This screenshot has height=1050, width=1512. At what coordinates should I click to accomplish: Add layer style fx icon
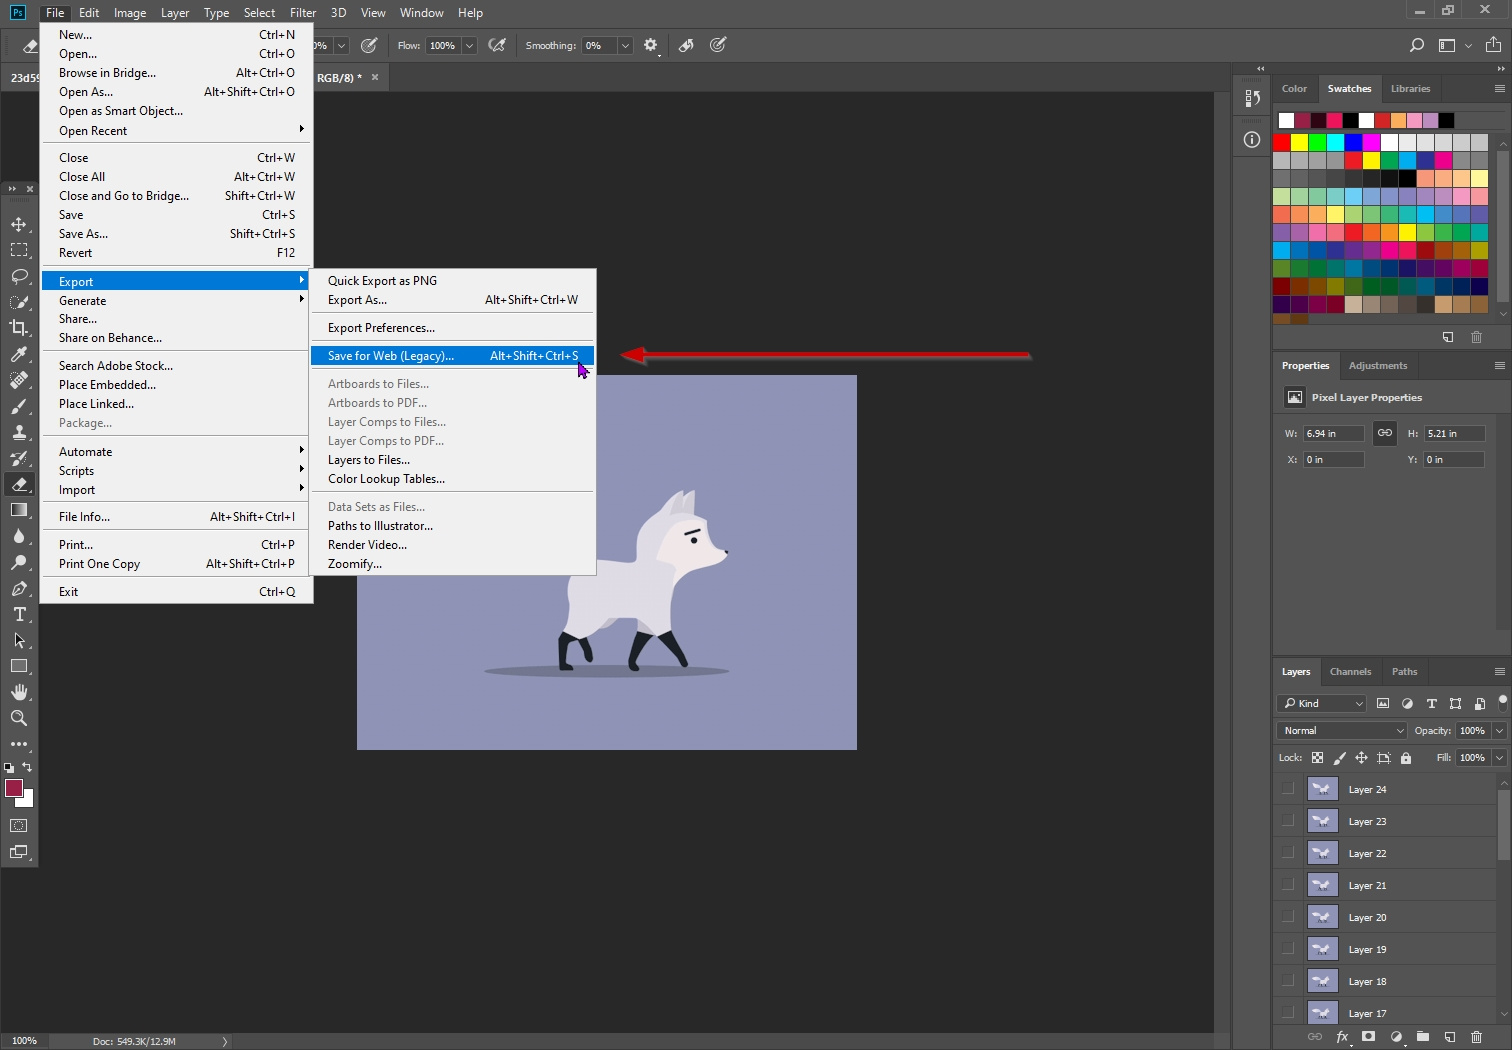pos(1342,1037)
